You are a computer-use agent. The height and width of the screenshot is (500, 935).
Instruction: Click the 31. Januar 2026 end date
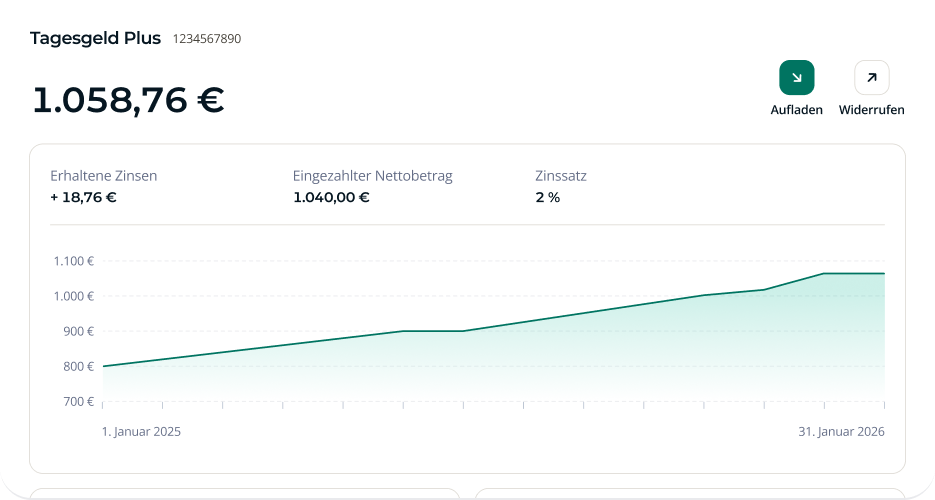[x=843, y=432]
